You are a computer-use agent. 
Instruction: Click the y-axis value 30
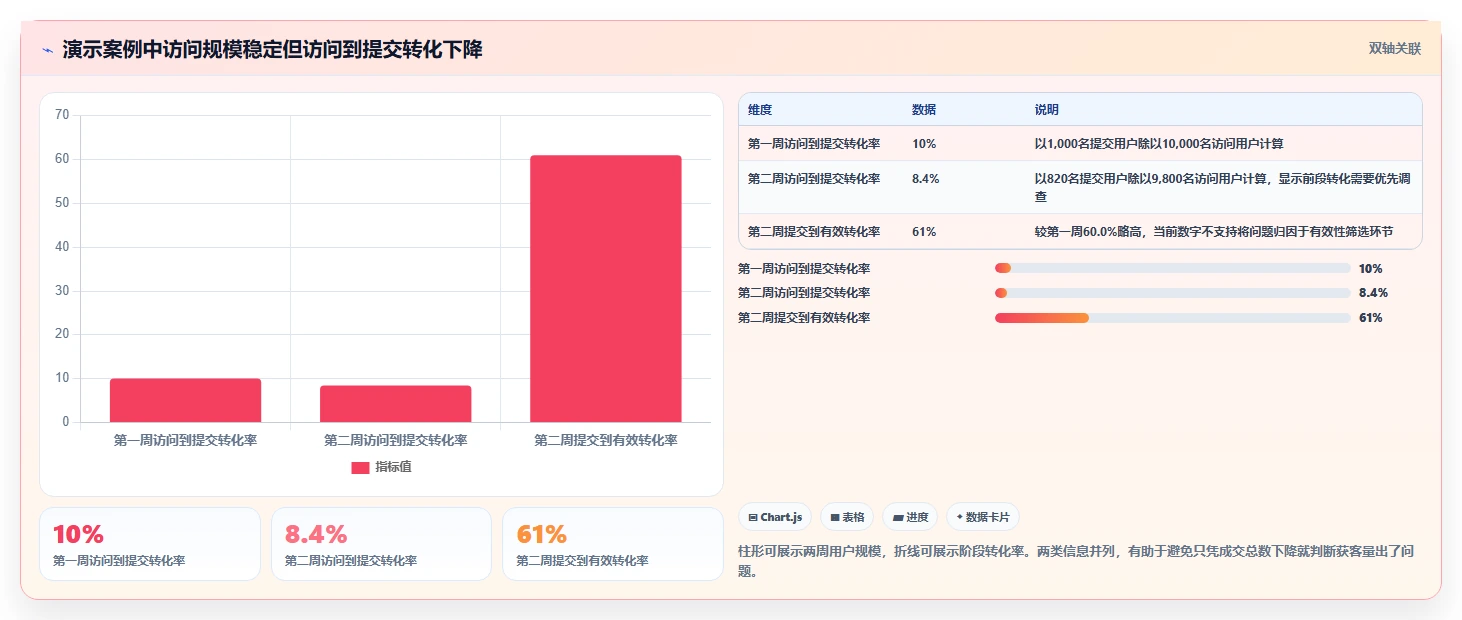tap(62, 291)
